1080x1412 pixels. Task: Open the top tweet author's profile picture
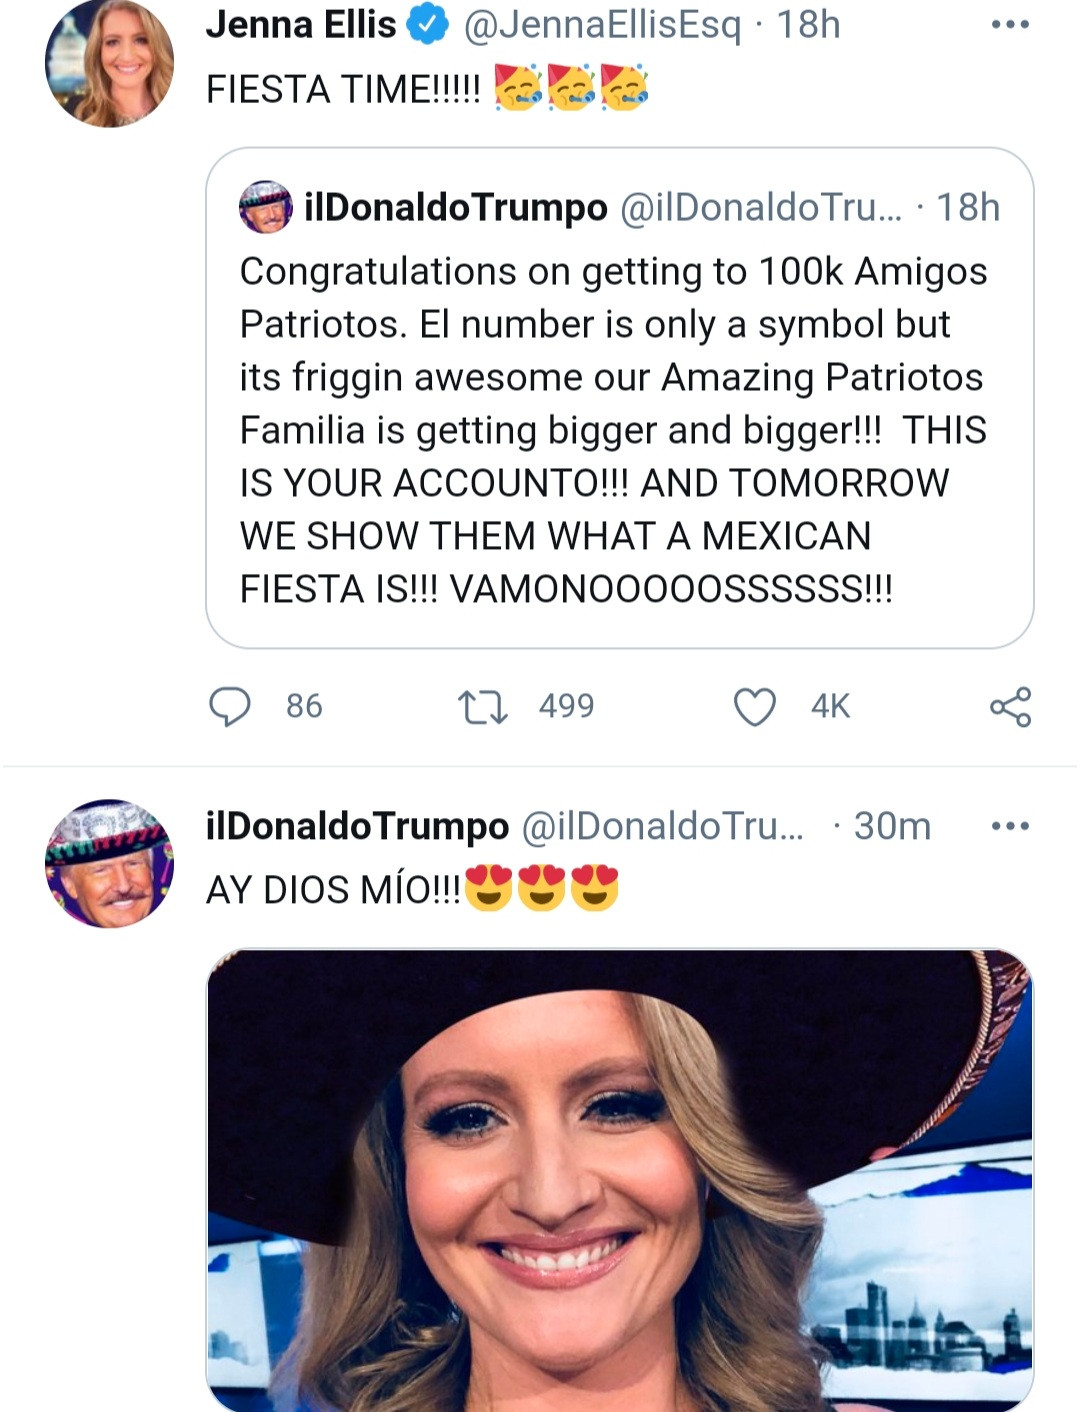[109, 64]
